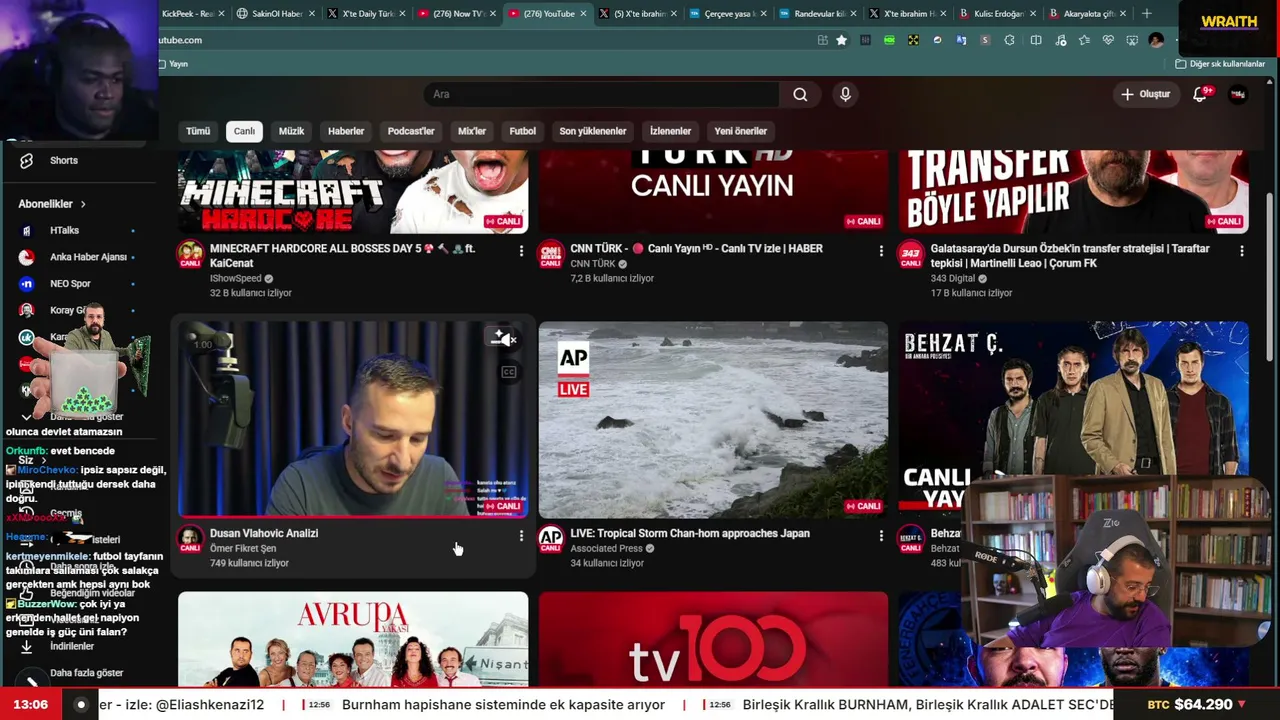1280x720 pixels.
Task: Open the HTalks channel avatar
Action: tap(27, 230)
